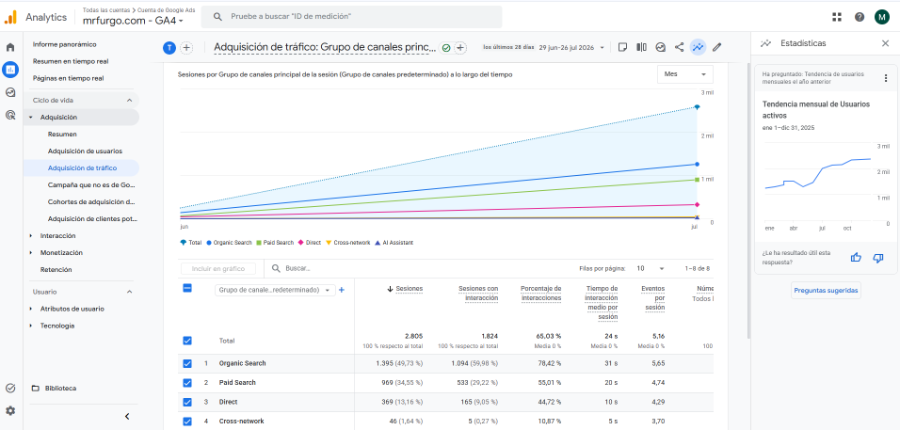Click the Paid Search legend swatch
The height and width of the screenshot is (430, 900).
259,243
